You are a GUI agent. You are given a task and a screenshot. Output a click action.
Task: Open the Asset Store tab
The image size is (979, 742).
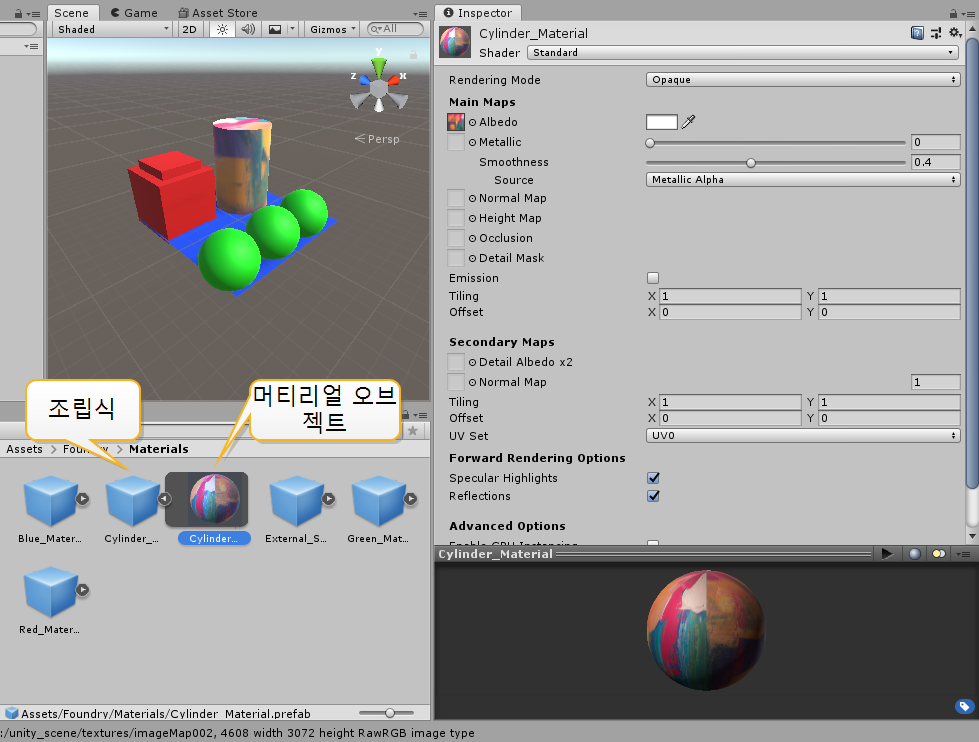217,13
